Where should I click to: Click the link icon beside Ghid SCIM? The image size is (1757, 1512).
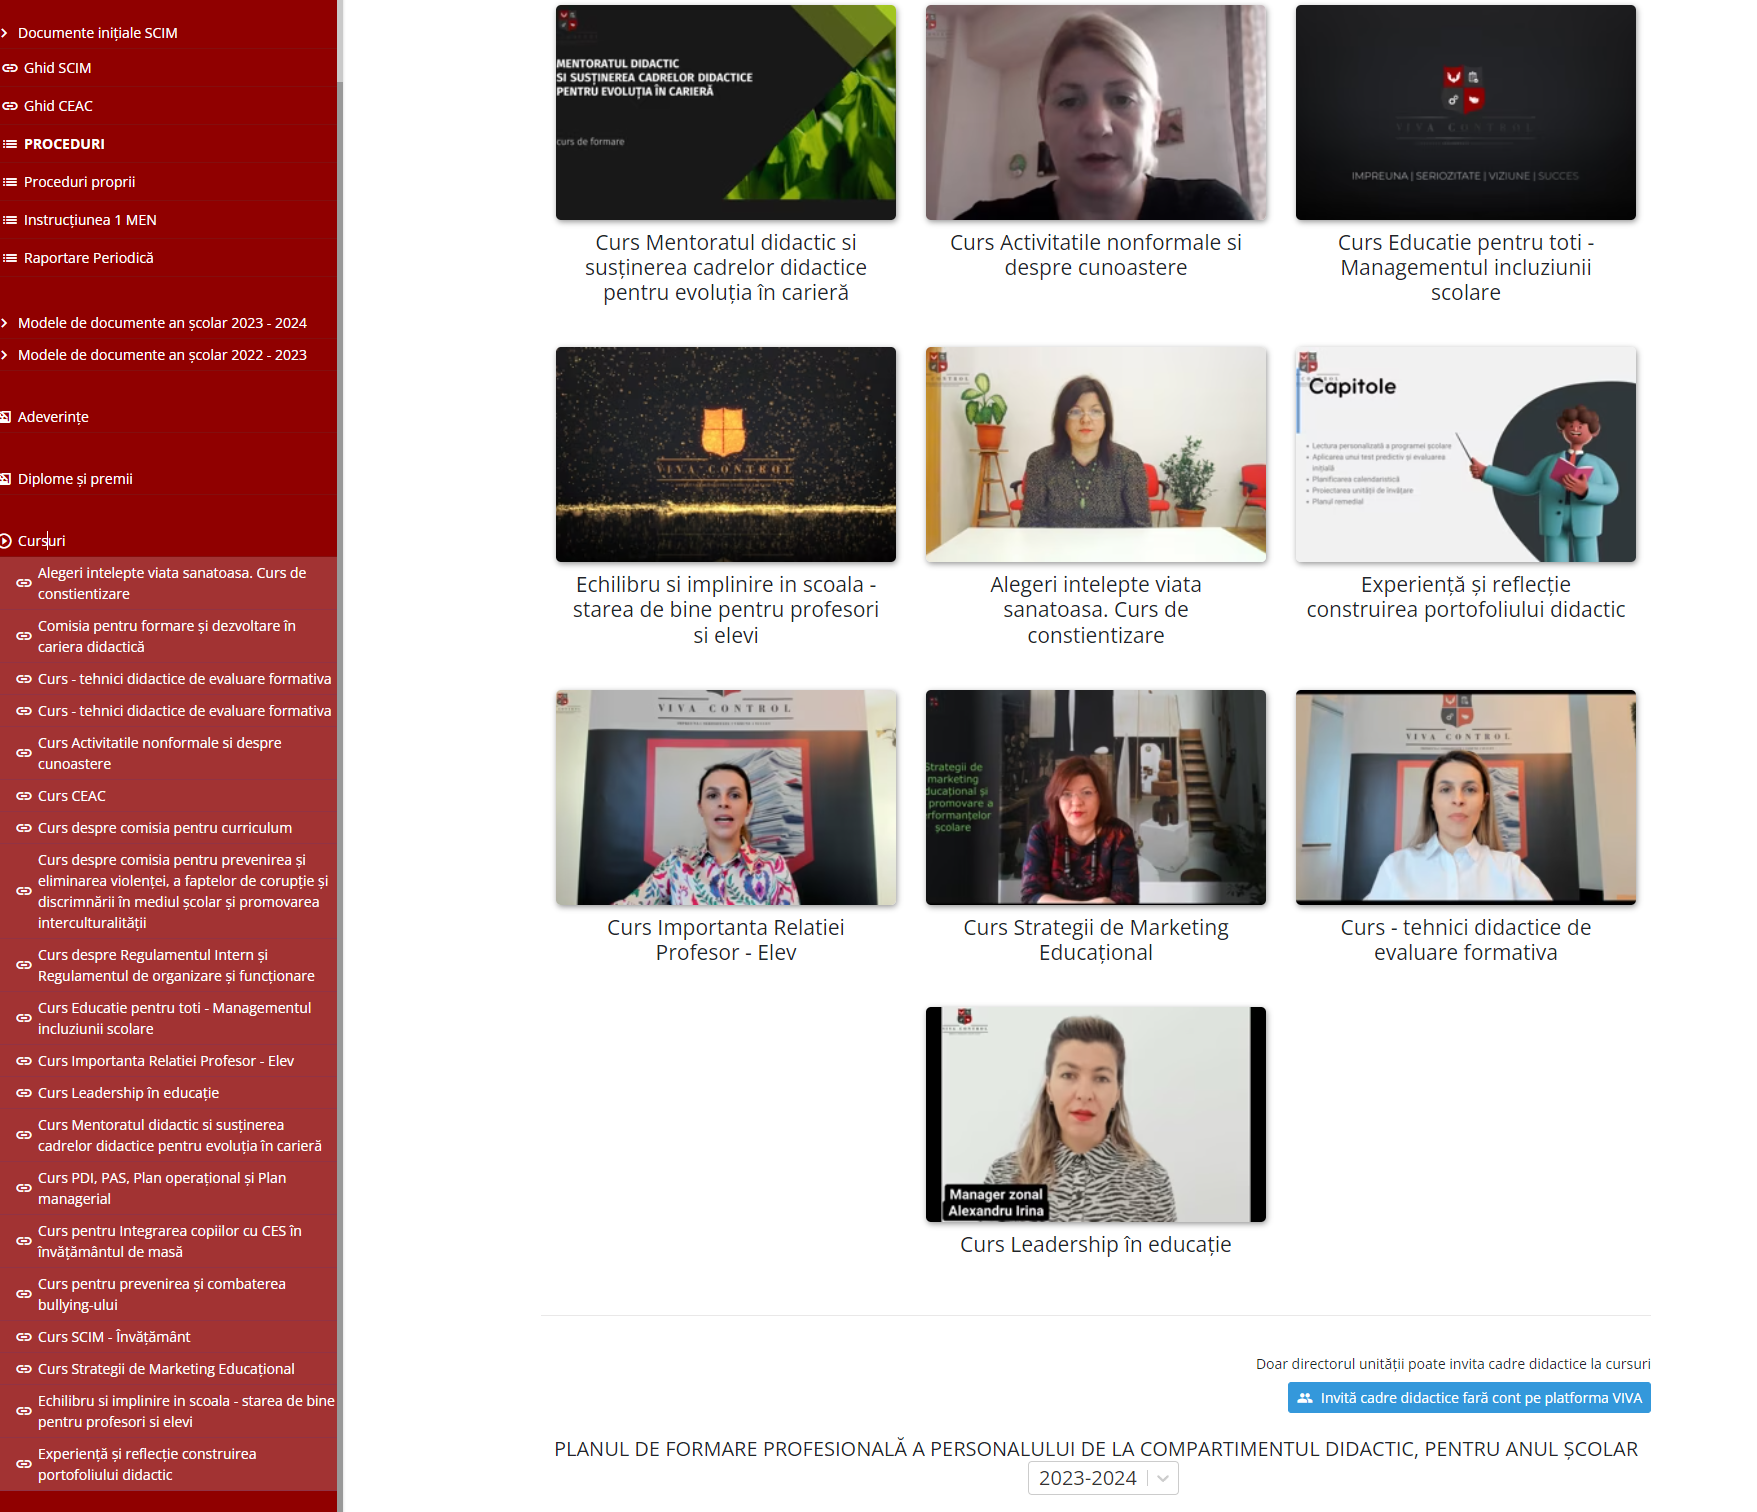(10, 68)
